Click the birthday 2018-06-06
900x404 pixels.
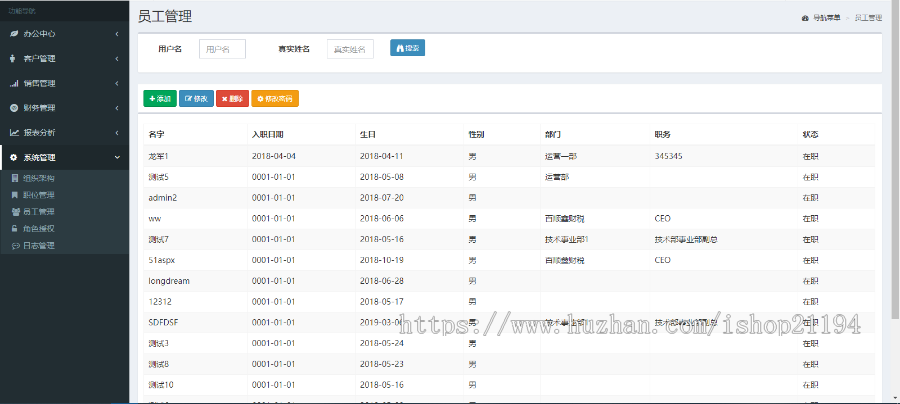point(382,219)
